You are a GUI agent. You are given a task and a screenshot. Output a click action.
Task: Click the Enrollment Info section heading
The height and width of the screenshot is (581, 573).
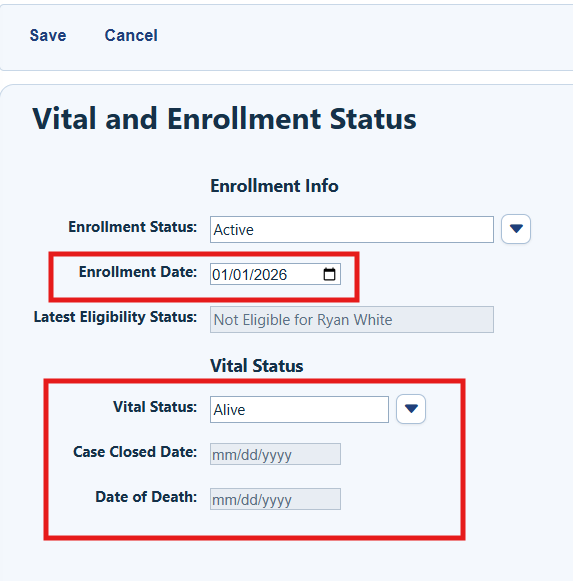pos(274,186)
